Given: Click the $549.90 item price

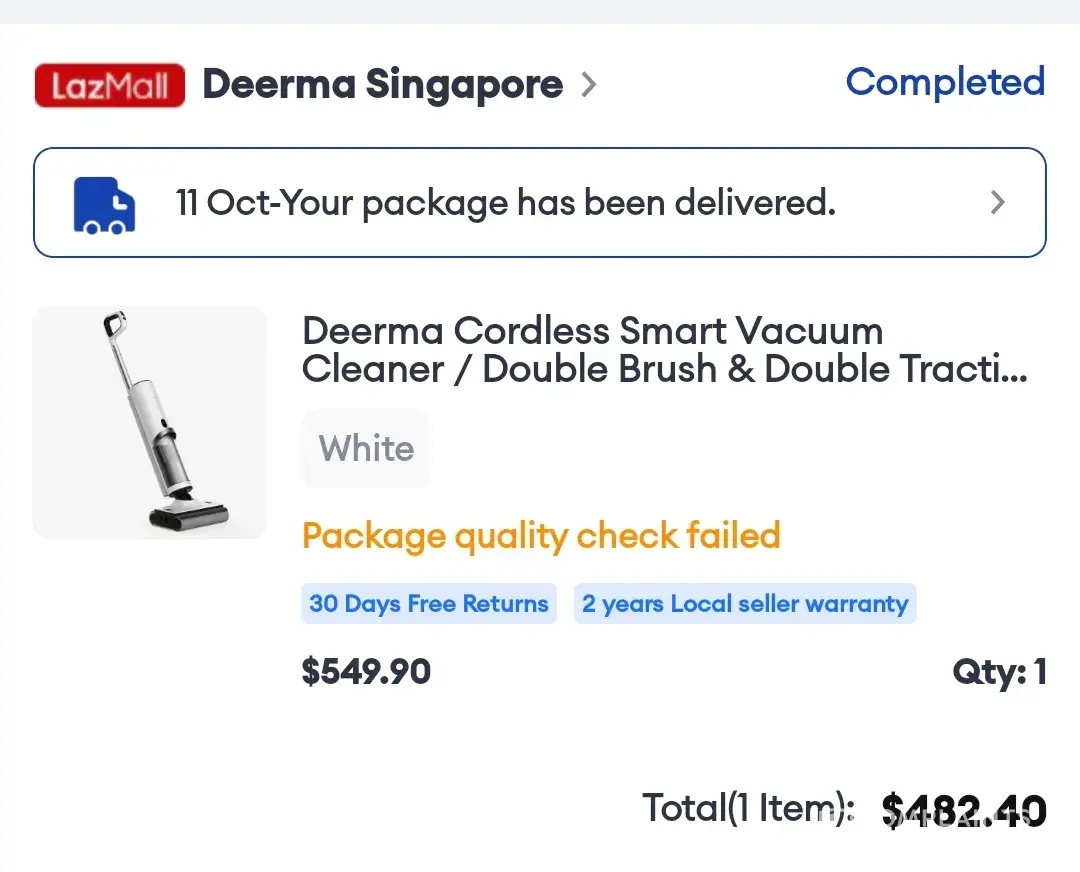Looking at the screenshot, I should coord(366,671).
